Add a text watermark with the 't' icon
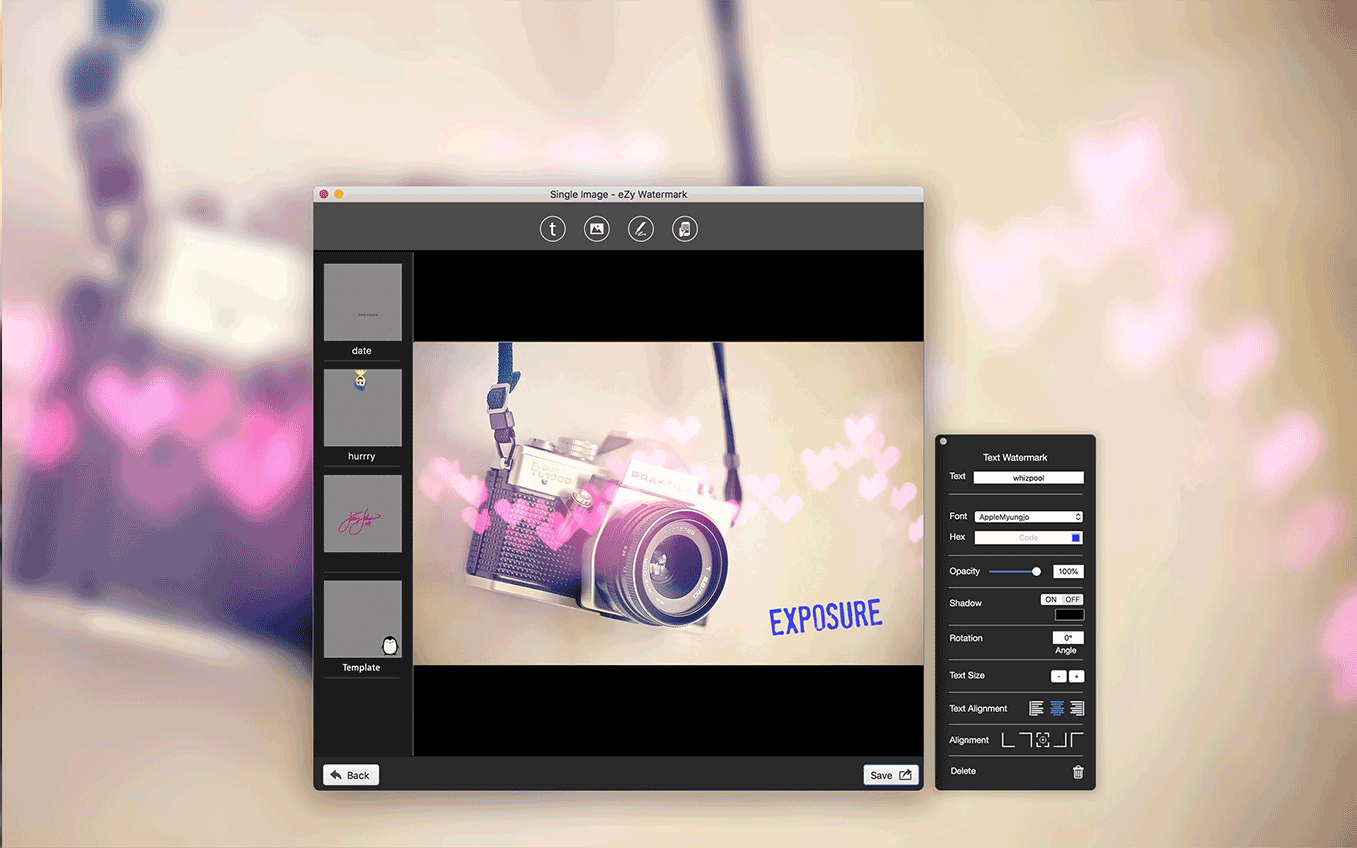Screen dimensions: 1357x848 click(553, 229)
